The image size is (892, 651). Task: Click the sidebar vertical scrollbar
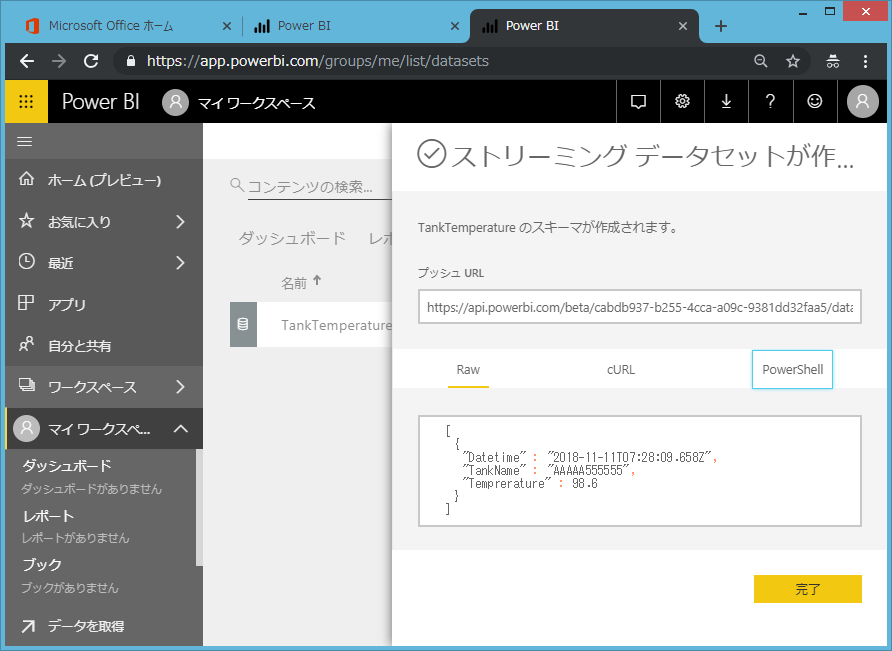199,506
